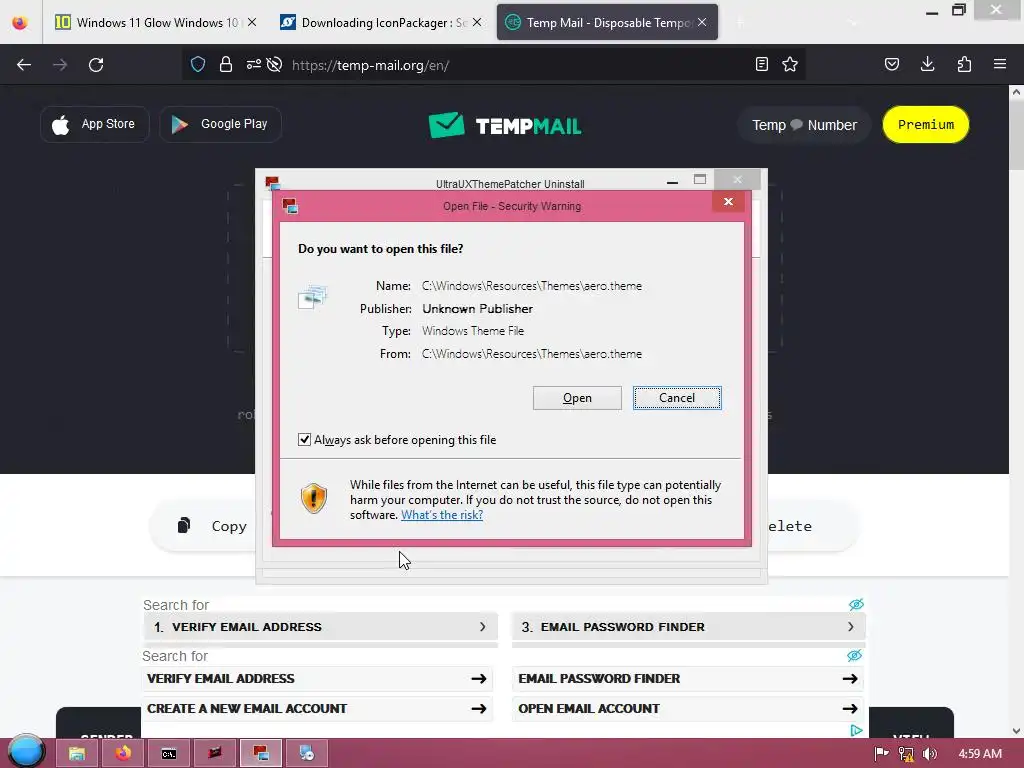The height and width of the screenshot is (768, 1024).
Task: Open the Command Prompt taskbar icon
Action: click(x=168, y=754)
